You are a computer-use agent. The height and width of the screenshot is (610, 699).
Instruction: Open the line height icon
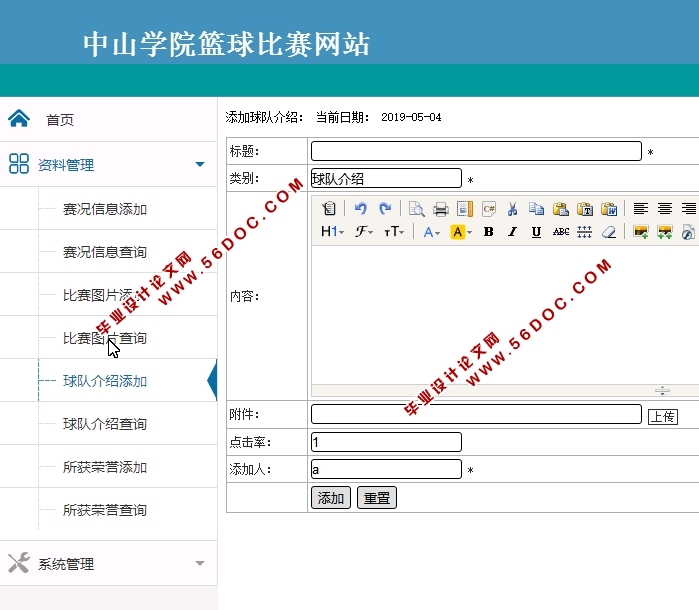tap(584, 232)
